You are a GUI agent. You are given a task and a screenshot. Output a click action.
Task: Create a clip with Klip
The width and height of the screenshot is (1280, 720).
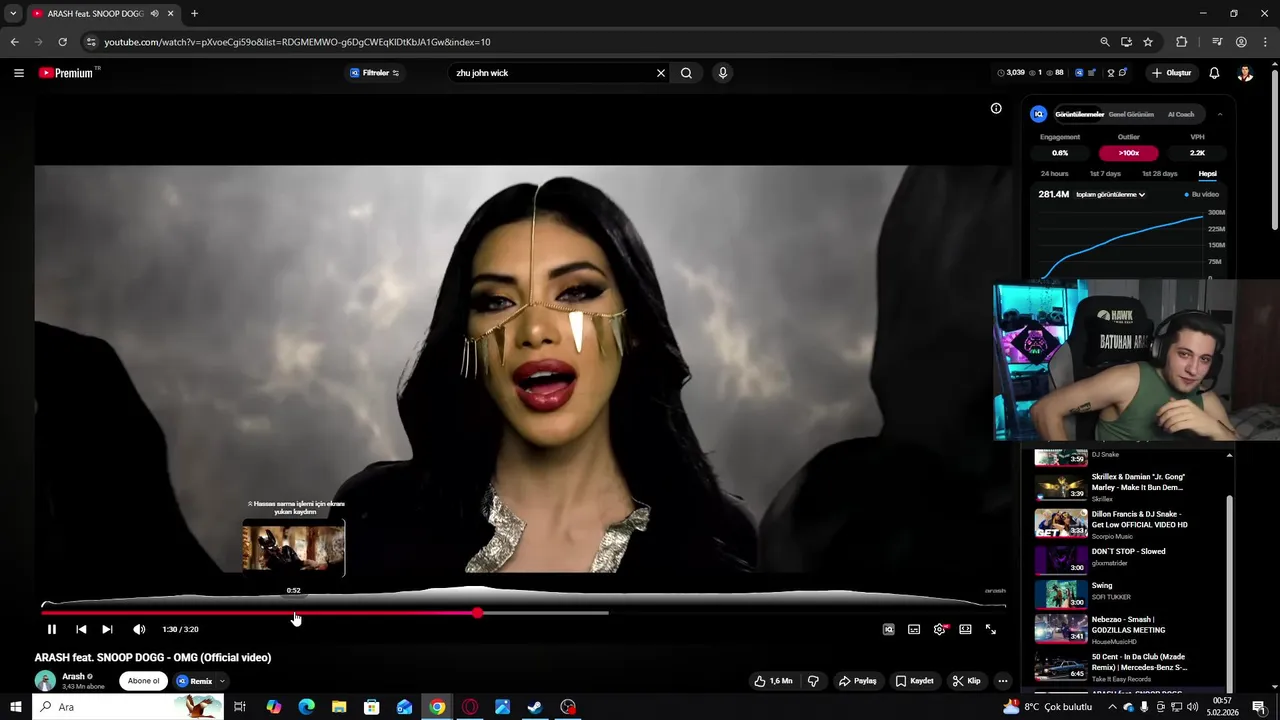pos(967,681)
